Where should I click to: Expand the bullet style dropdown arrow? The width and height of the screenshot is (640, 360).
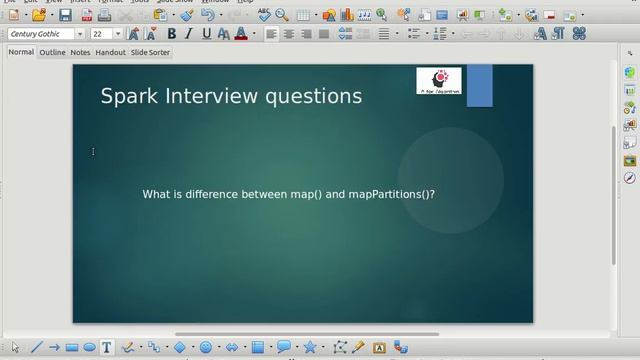point(427,34)
